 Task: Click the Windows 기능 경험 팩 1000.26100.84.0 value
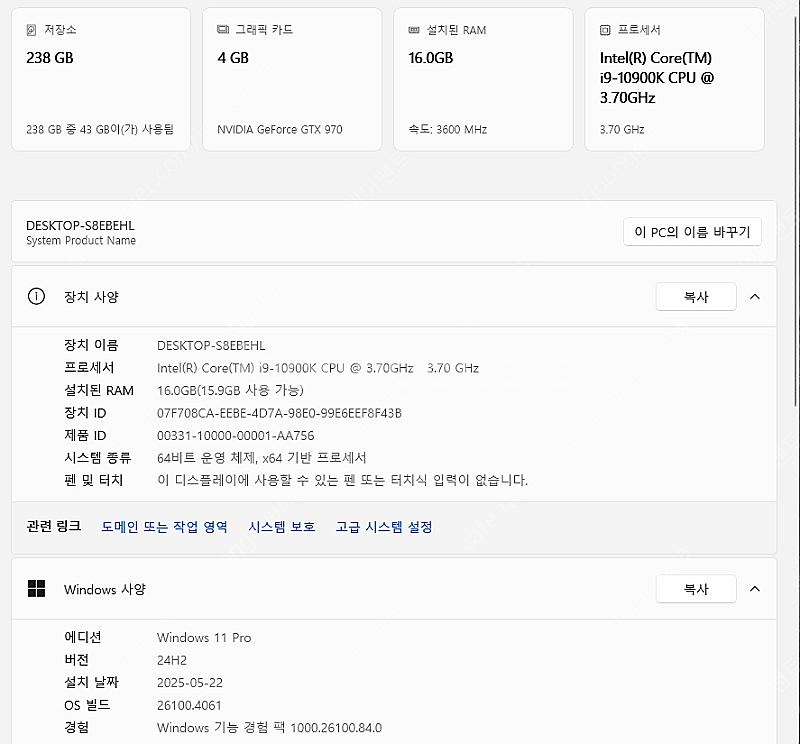coord(269,727)
